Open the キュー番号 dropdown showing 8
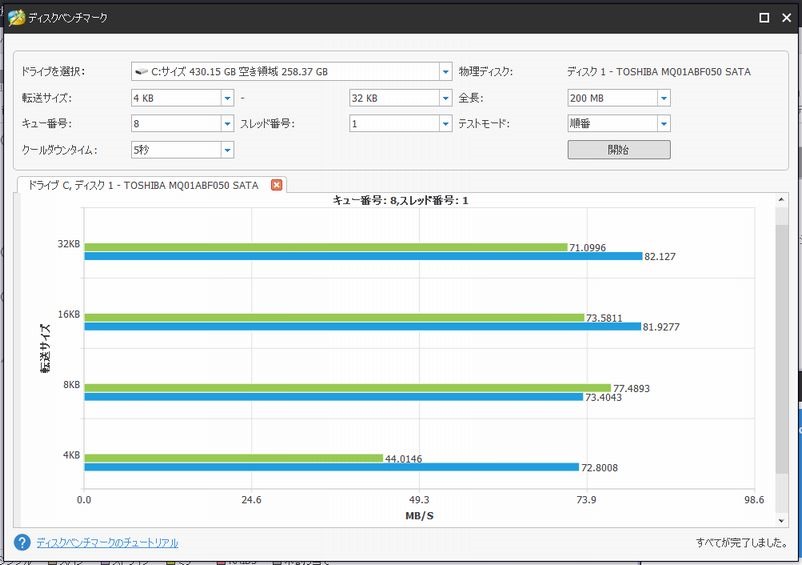The width and height of the screenshot is (802, 565). [227, 124]
